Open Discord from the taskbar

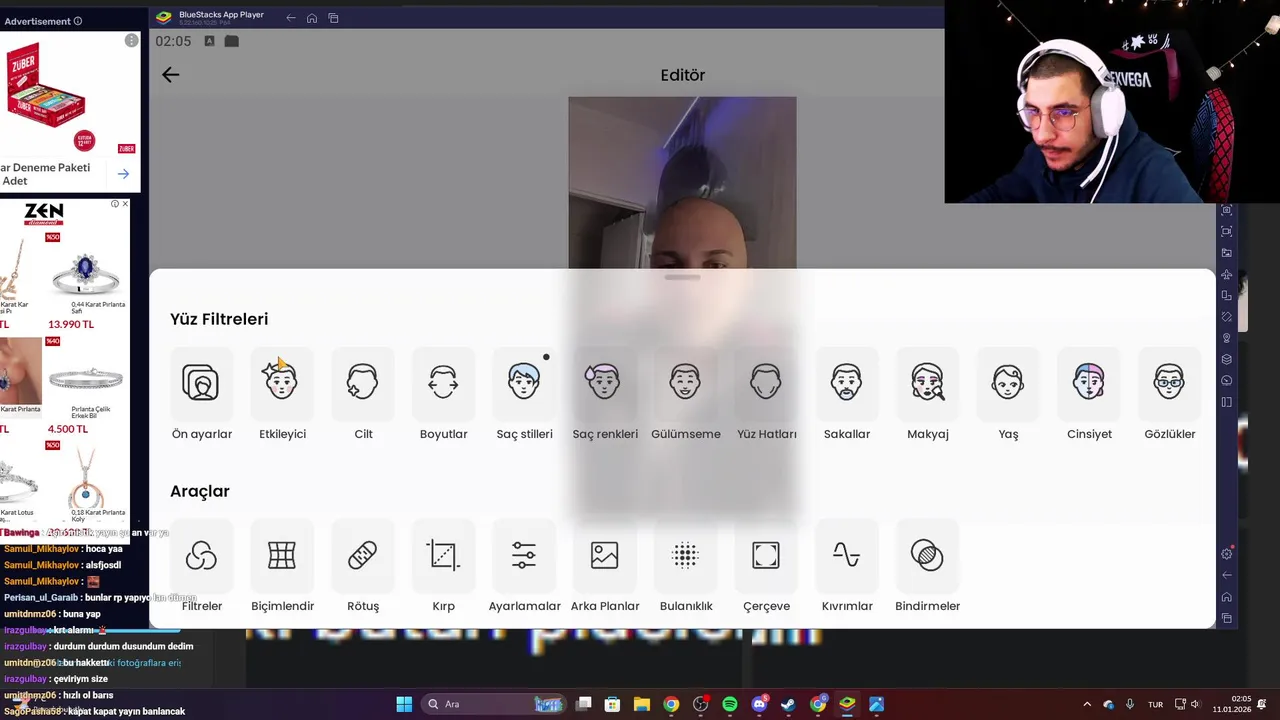[759, 704]
